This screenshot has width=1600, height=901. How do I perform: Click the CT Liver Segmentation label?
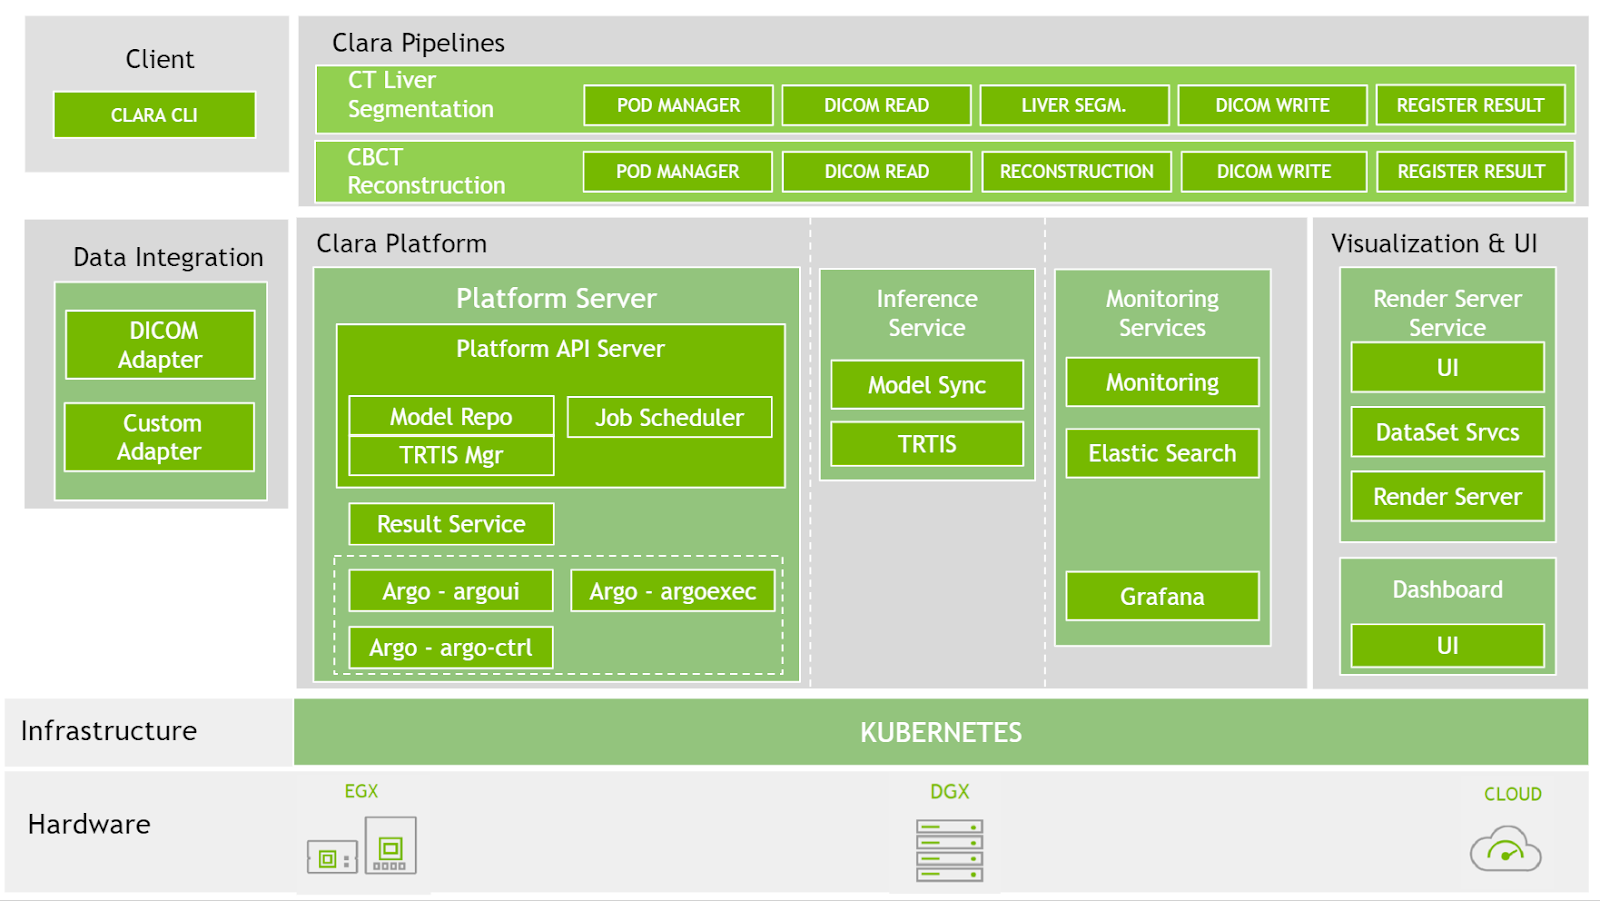coord(420,94)
